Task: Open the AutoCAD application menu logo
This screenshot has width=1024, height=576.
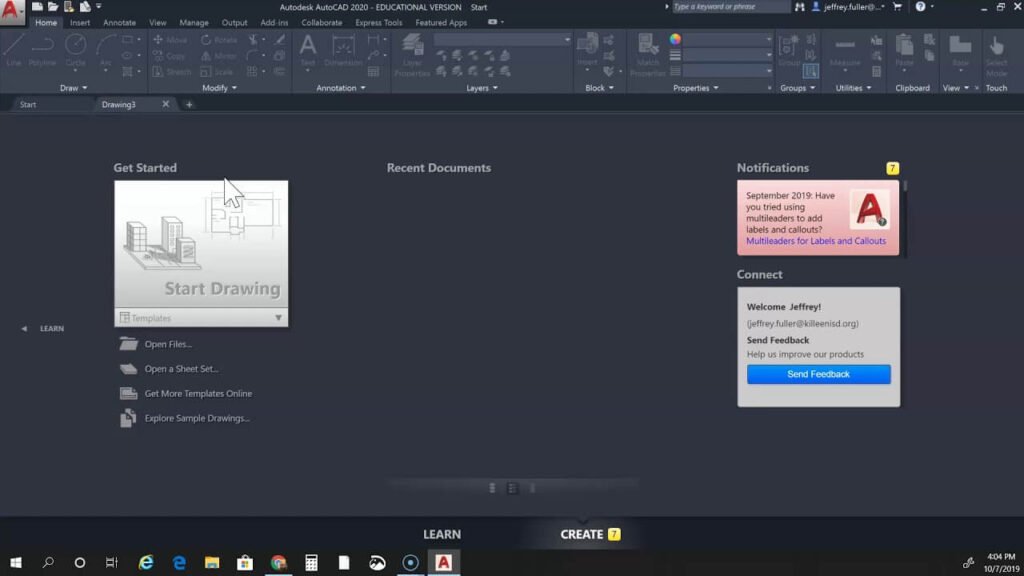Action: tap(11, 11)
